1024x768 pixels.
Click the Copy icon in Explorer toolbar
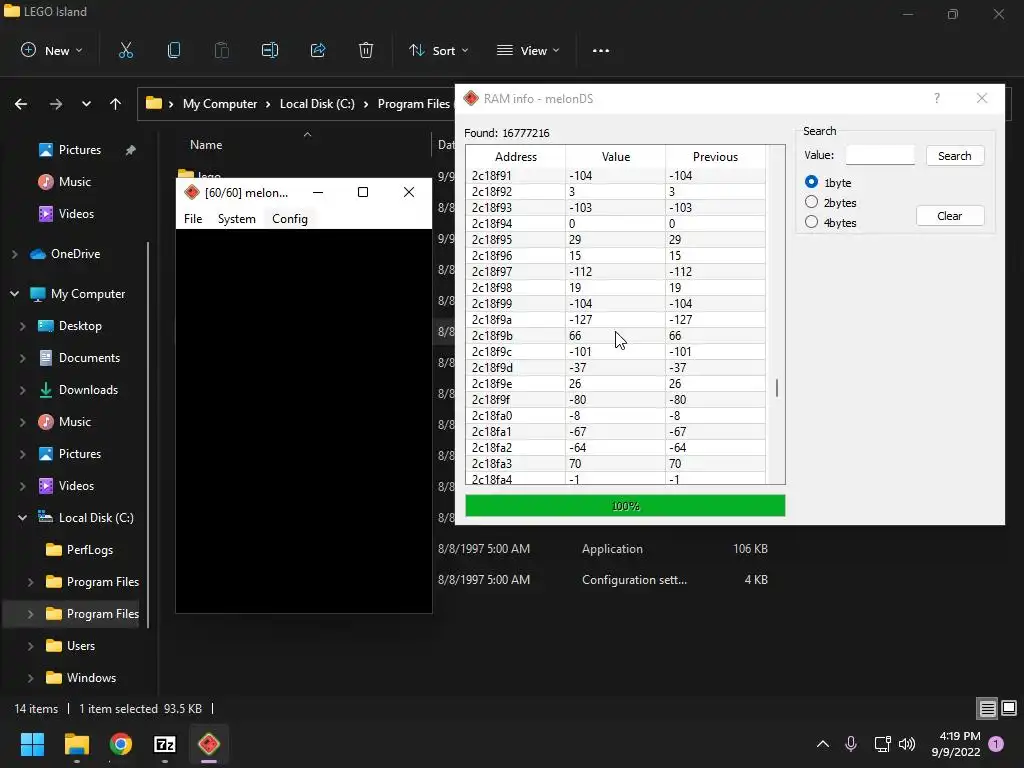174,50
